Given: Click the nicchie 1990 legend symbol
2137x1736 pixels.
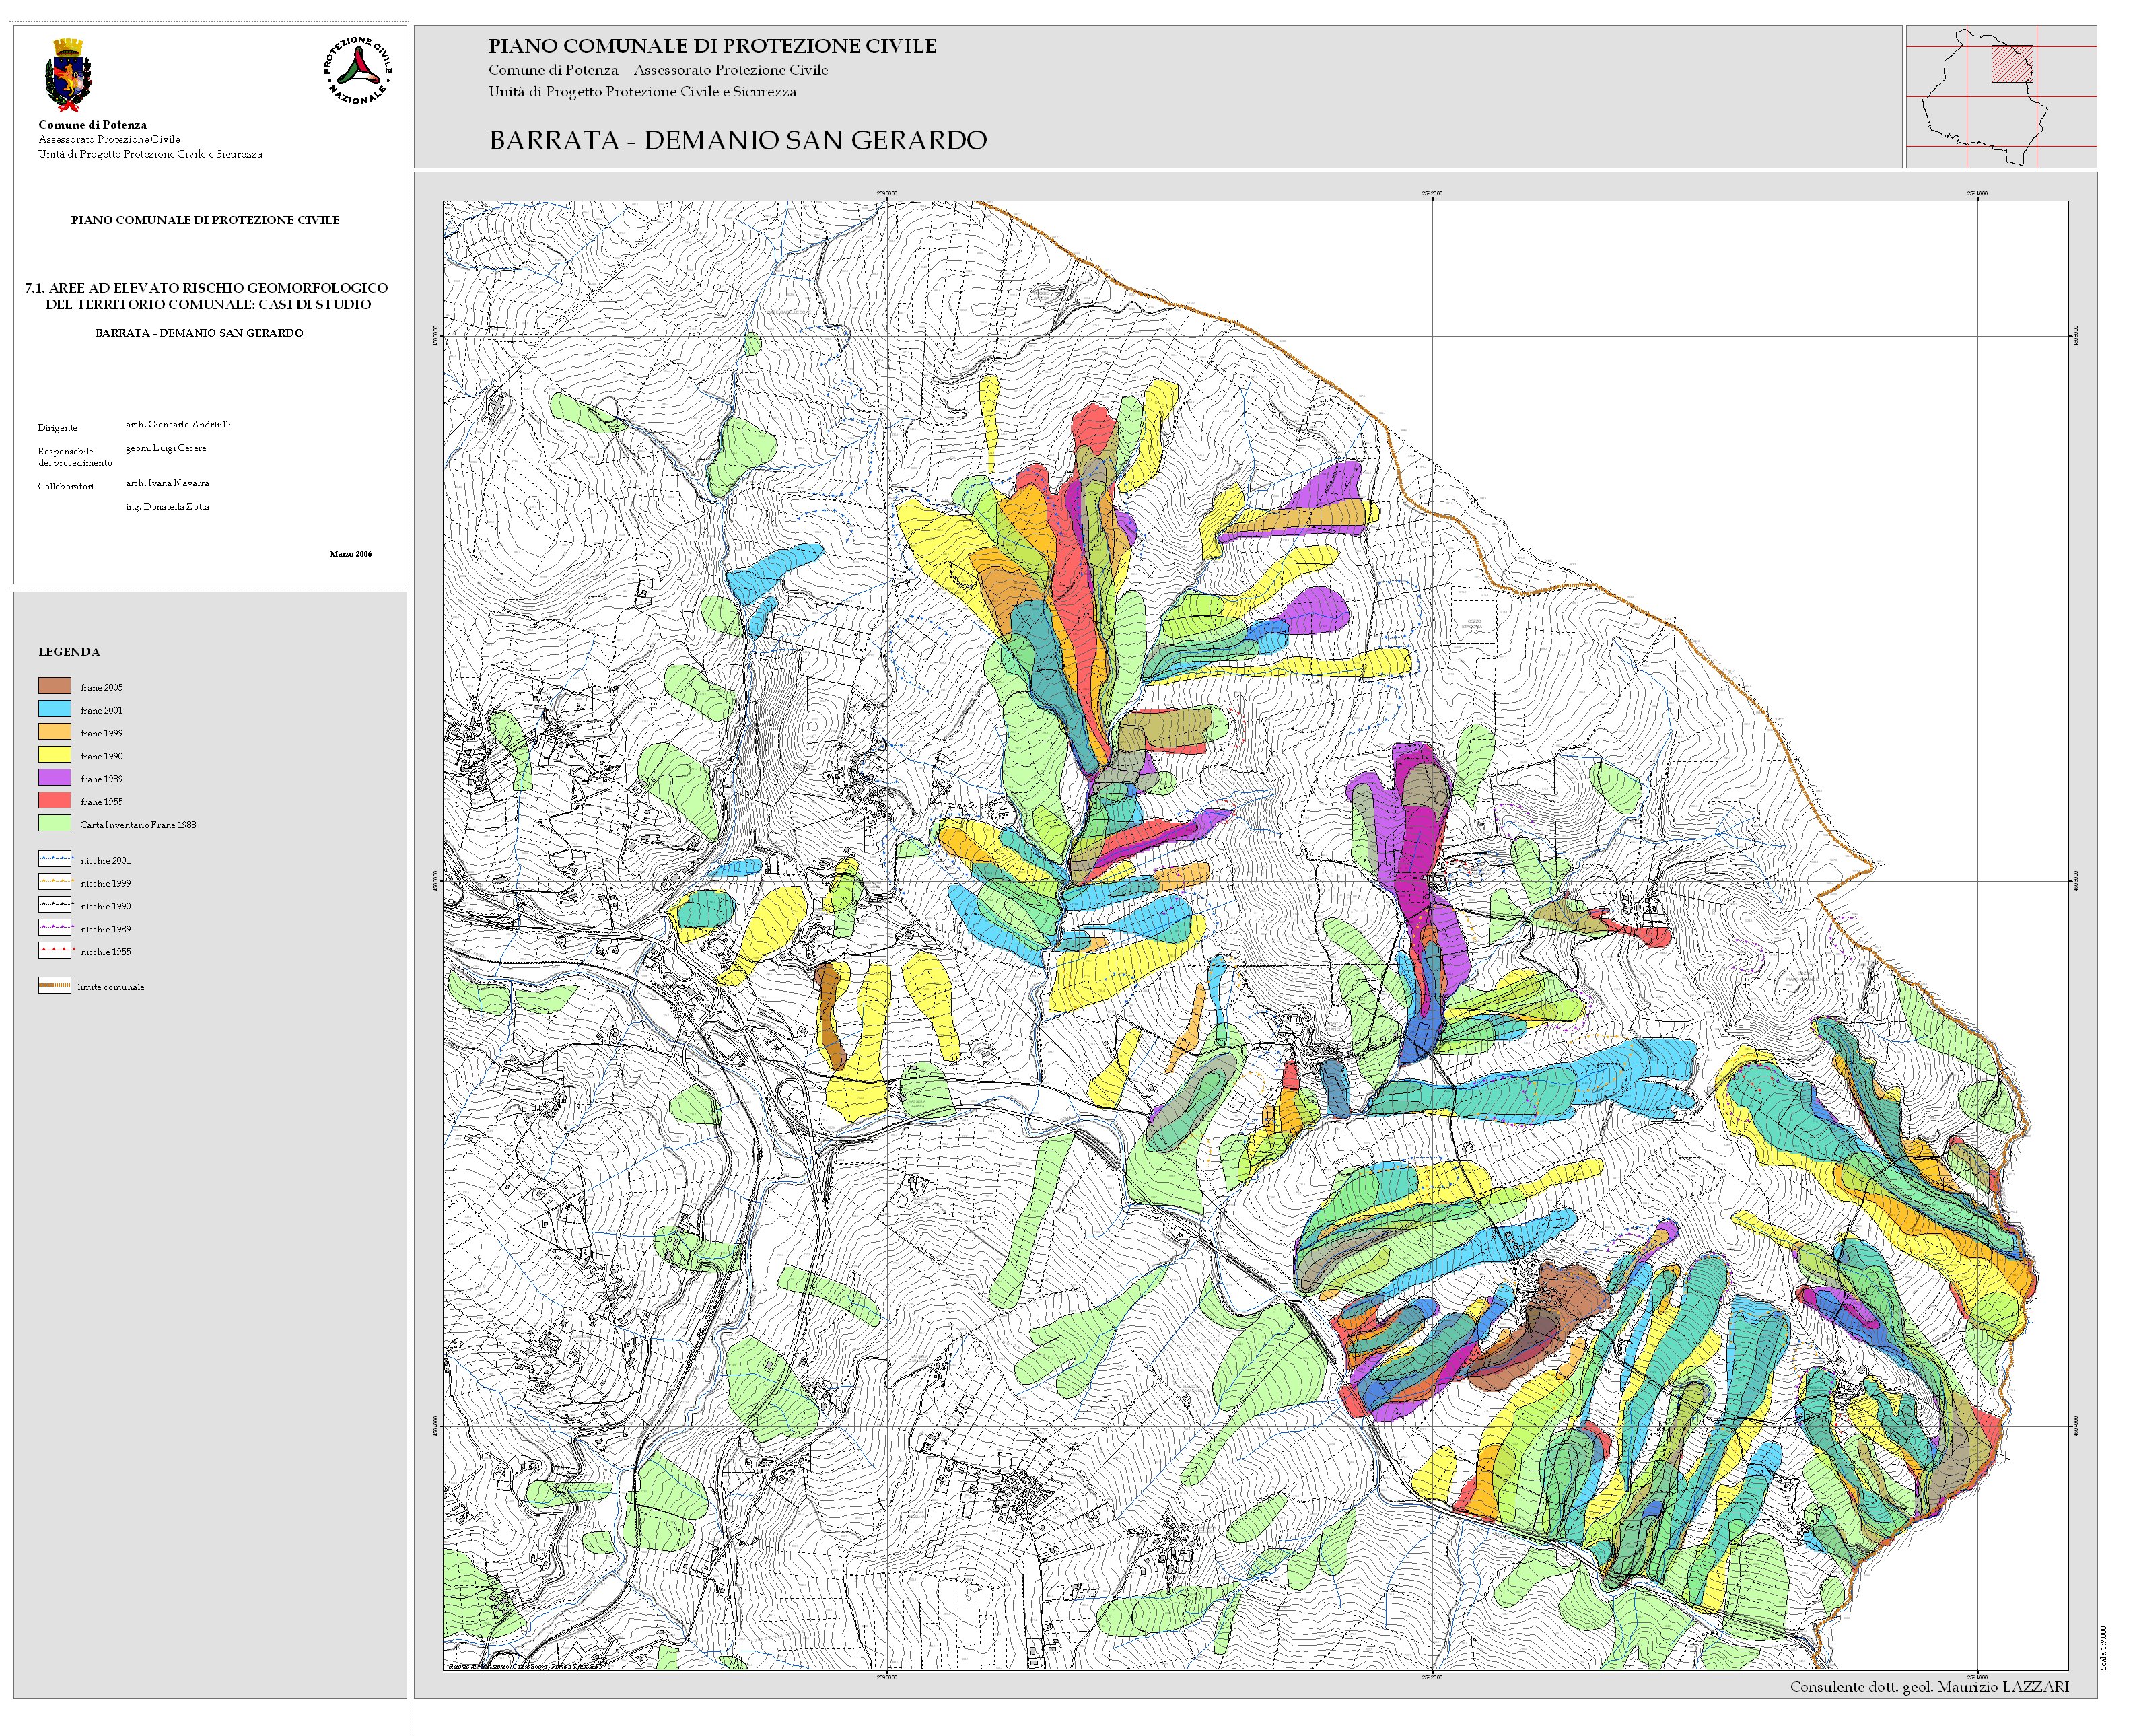Looking at the screenshot, I should click(x=55, y=905).
